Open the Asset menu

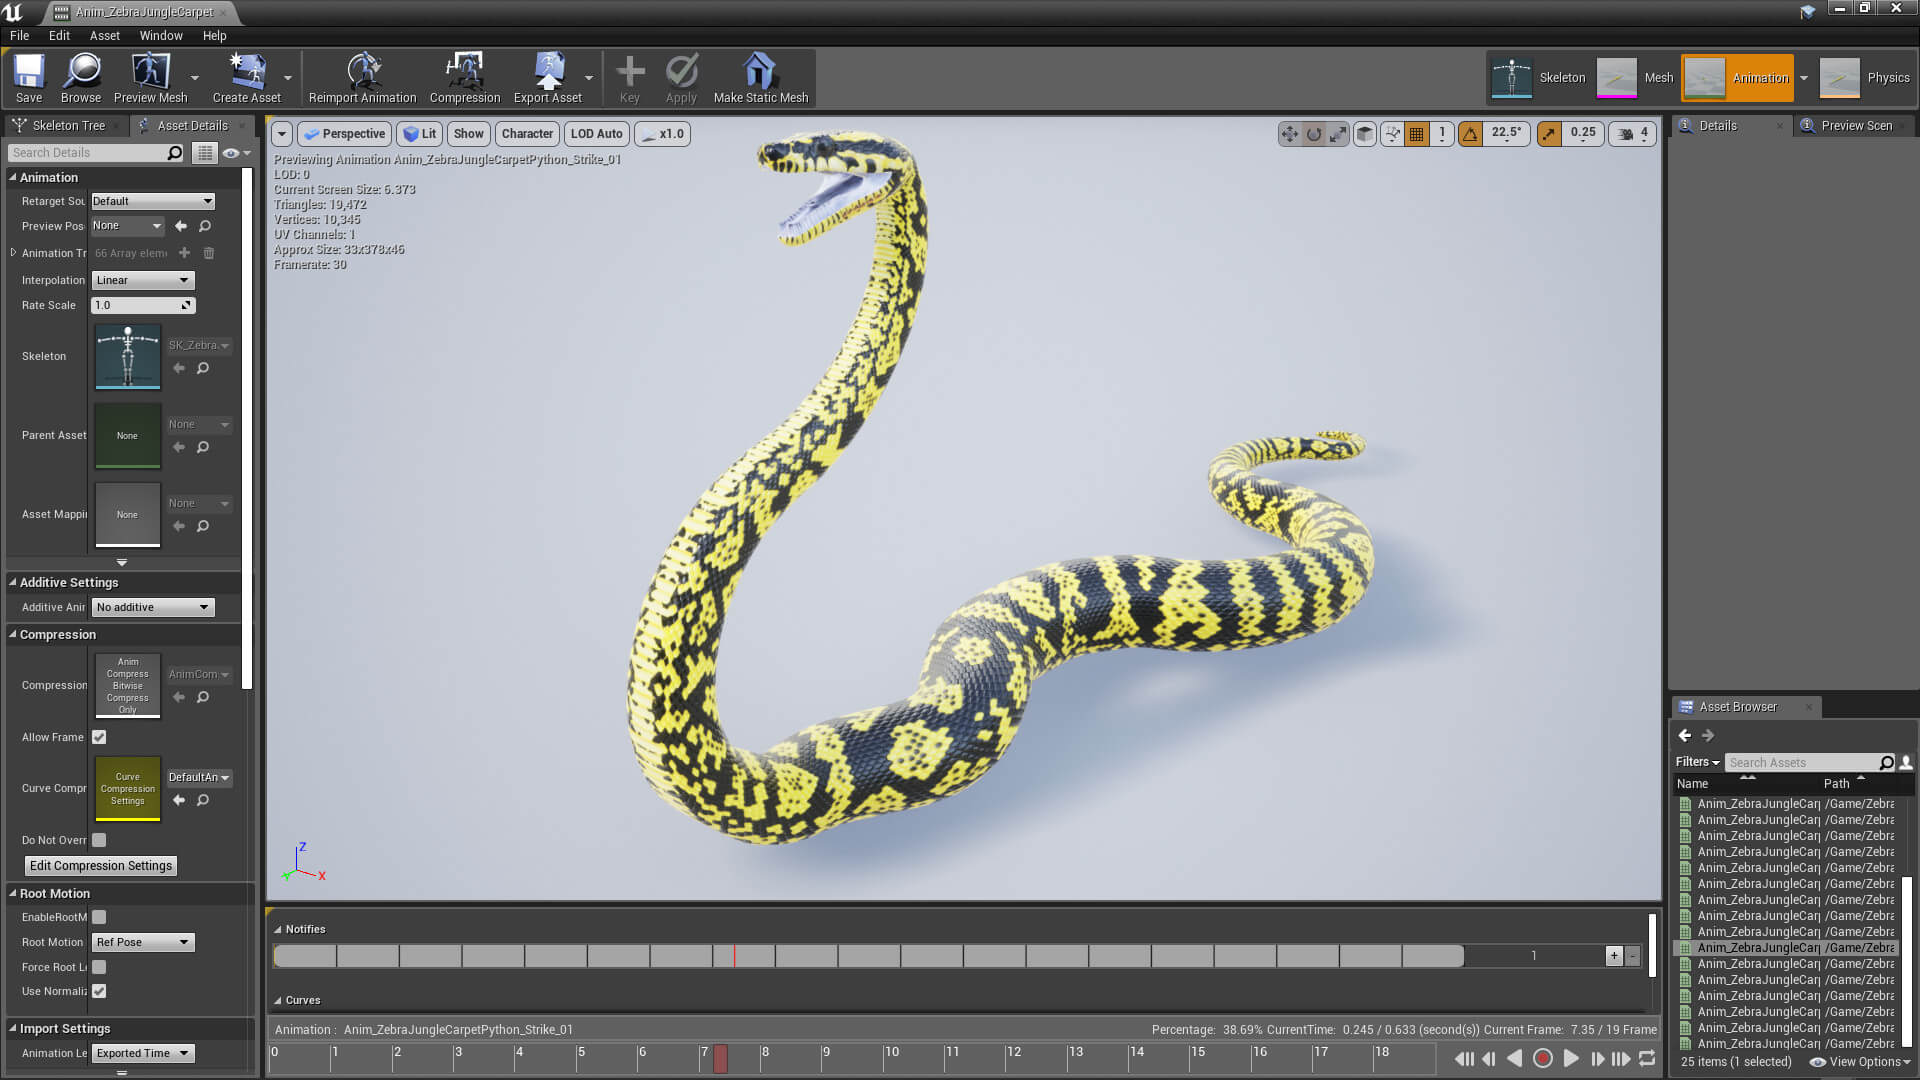[104, 35]
